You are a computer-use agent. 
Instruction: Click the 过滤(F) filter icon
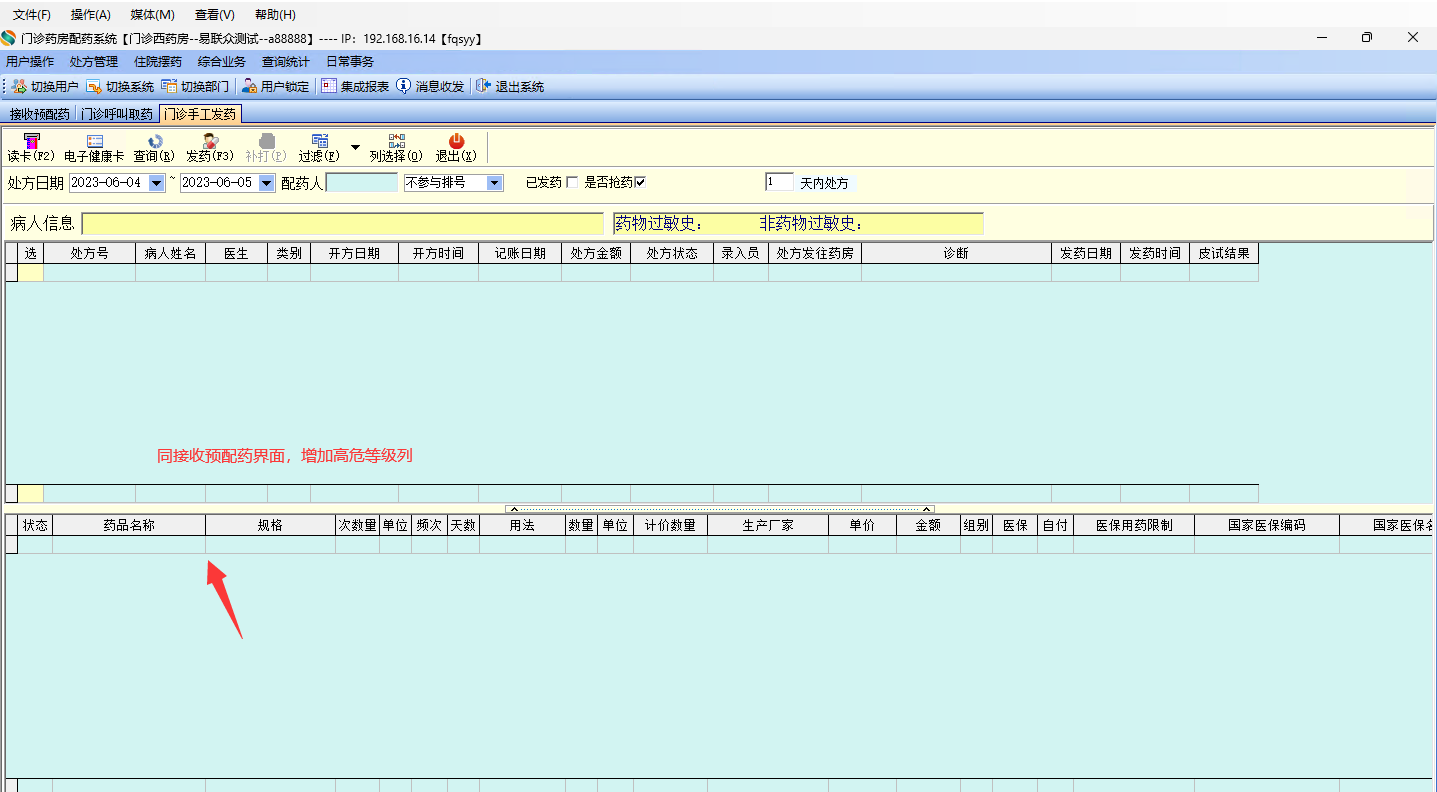pos(320,141)
